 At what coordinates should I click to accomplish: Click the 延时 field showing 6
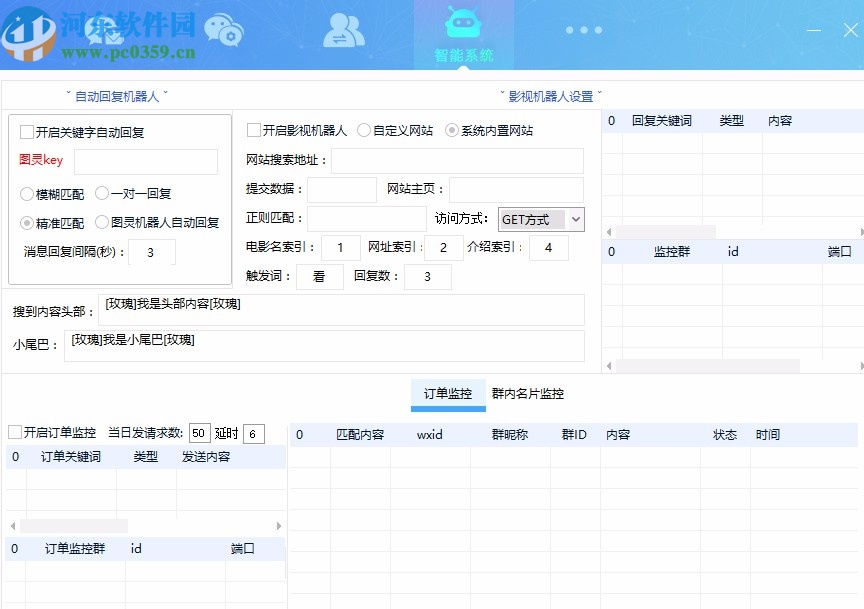pos(254,433)
